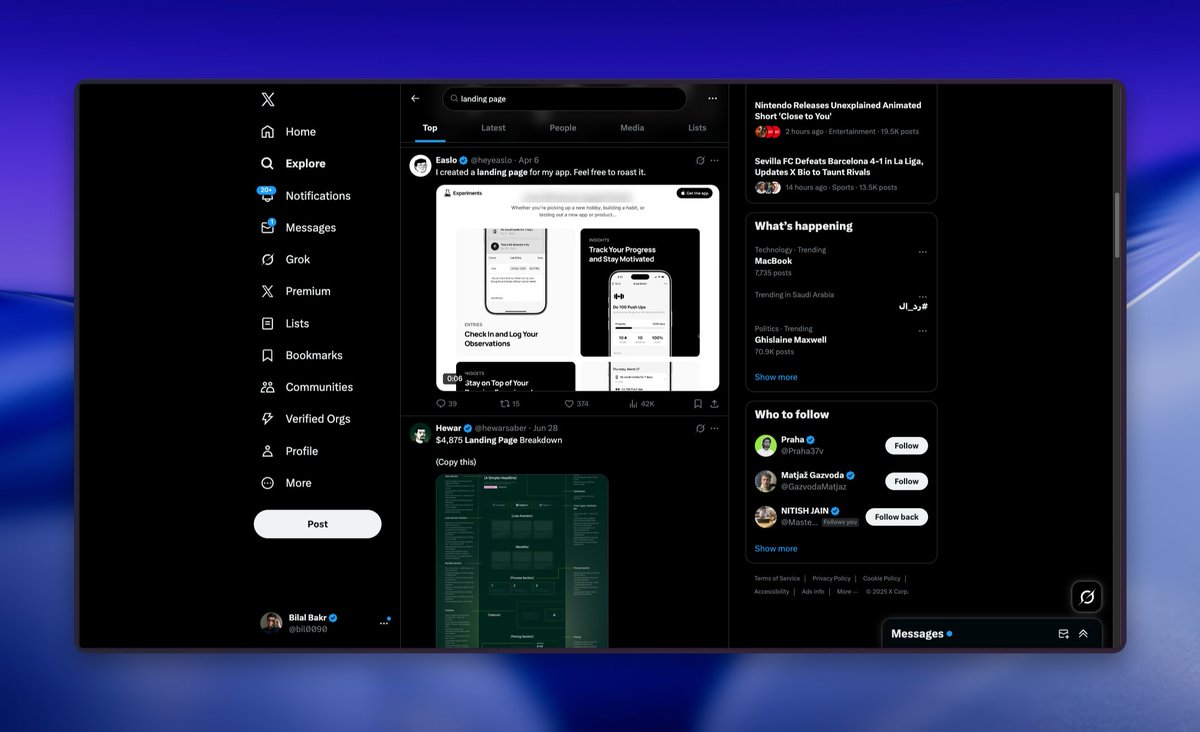Open Verified Orgs in the sidebar

pos(305,419)
